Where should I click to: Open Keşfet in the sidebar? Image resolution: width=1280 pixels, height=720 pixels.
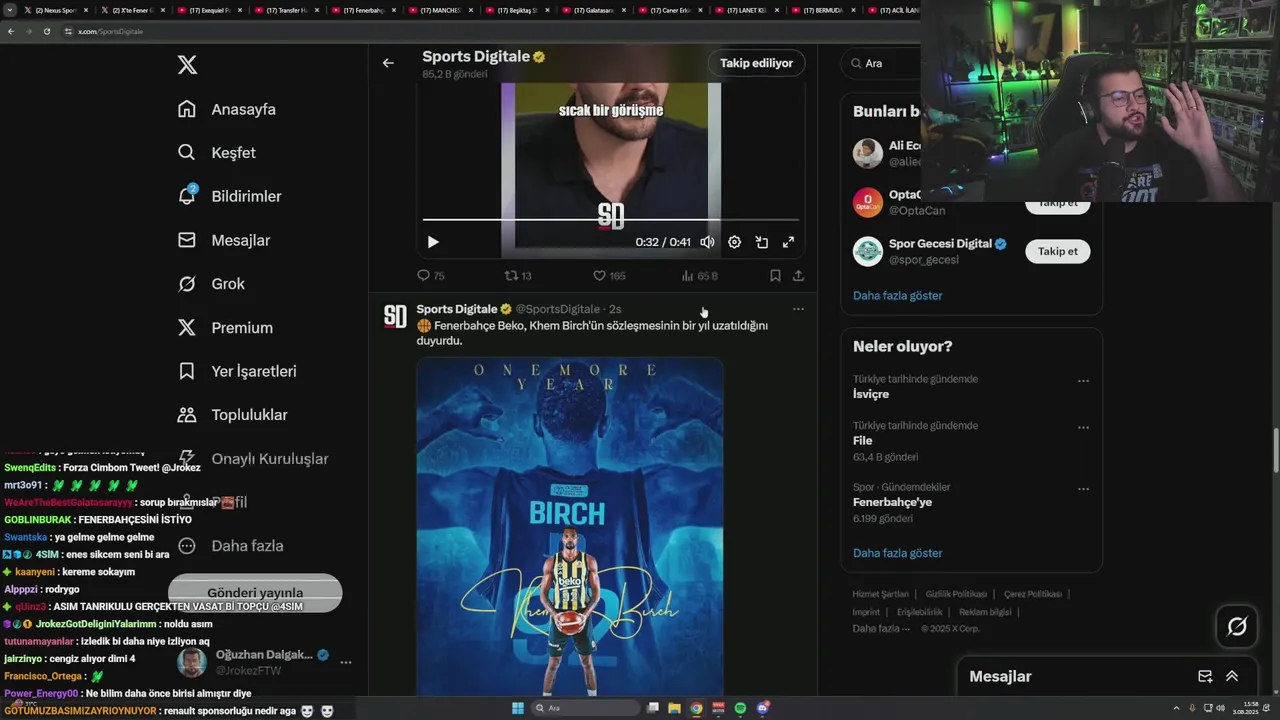pyautogui.click(x=217, y=153)
